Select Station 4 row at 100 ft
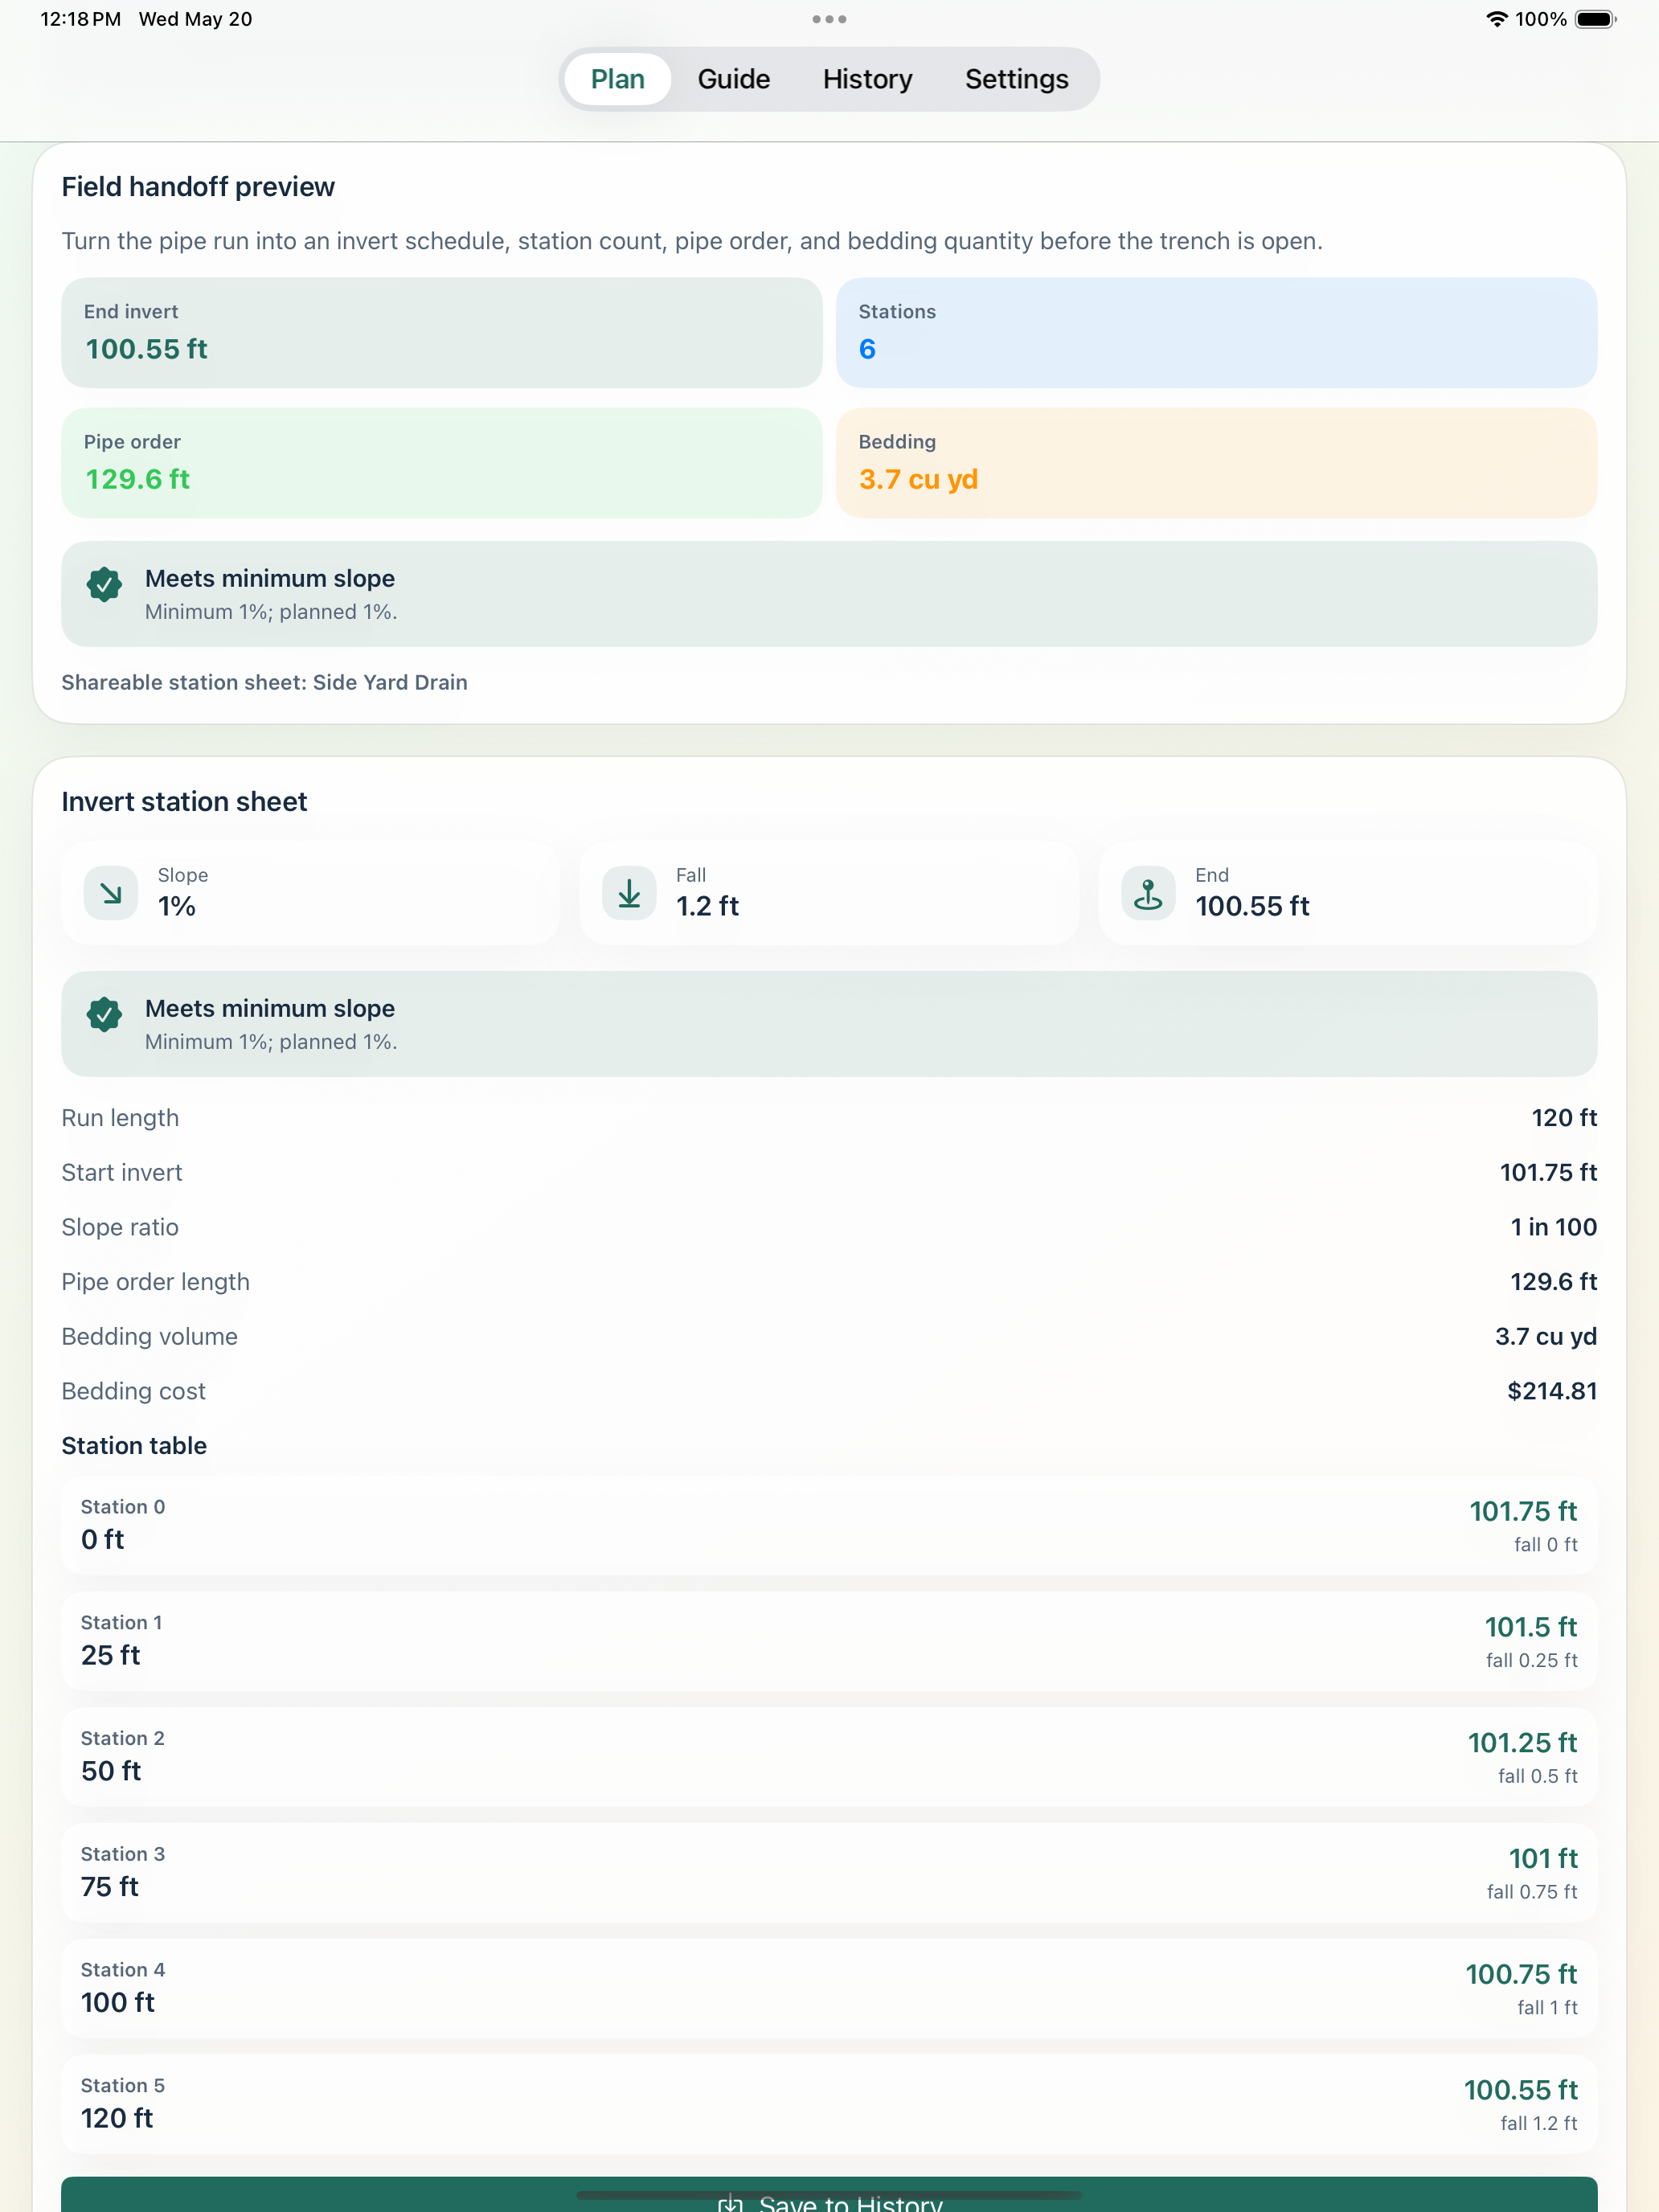Image resolution: width=1659 pixels, height=2212 pixels. [829, 1988]
